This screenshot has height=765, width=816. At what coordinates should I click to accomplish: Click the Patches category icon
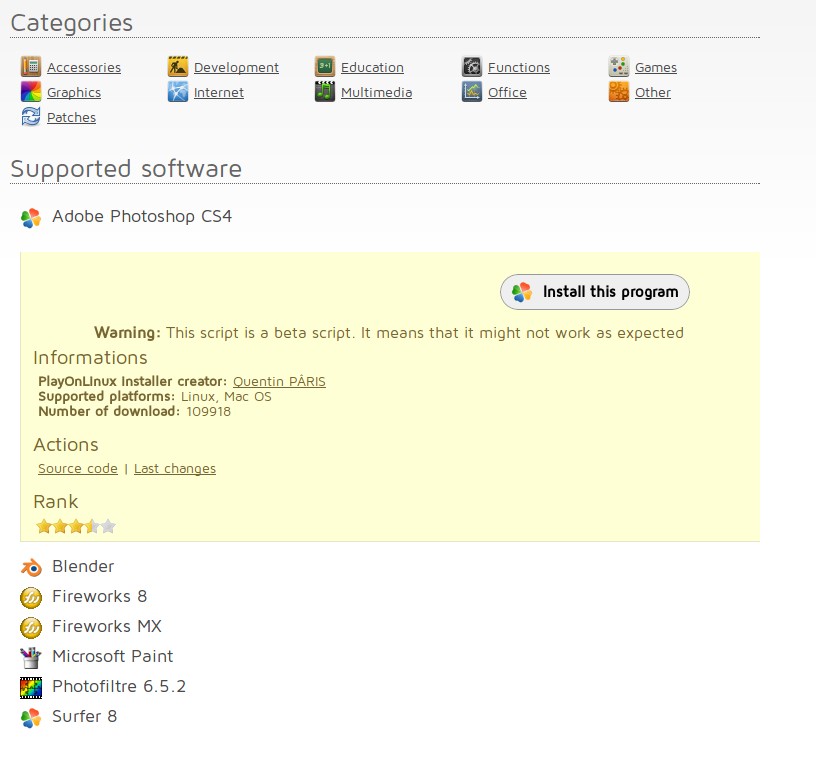pyautogui.click(x=31, y=117)
